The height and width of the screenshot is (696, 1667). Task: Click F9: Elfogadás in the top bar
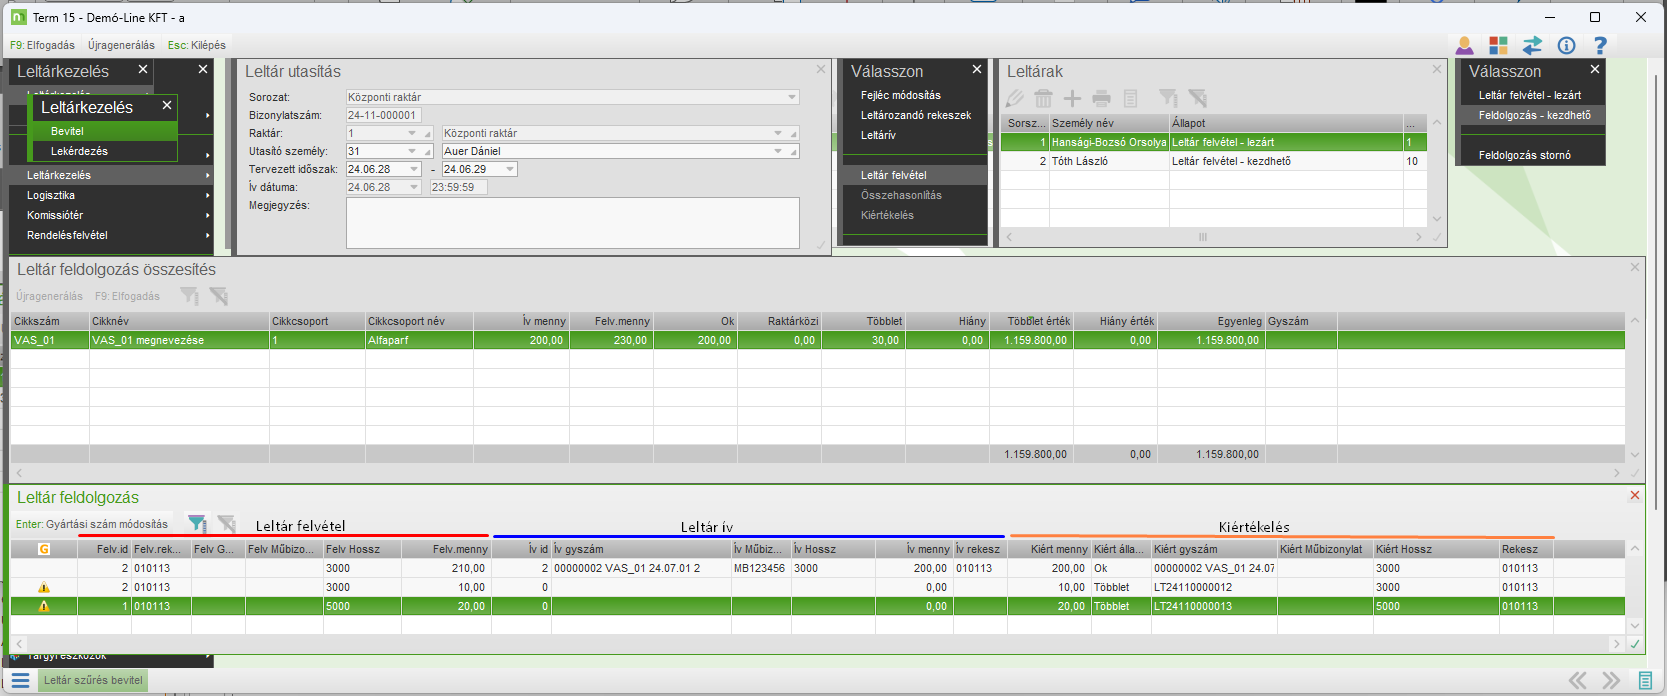click(42, 45)
